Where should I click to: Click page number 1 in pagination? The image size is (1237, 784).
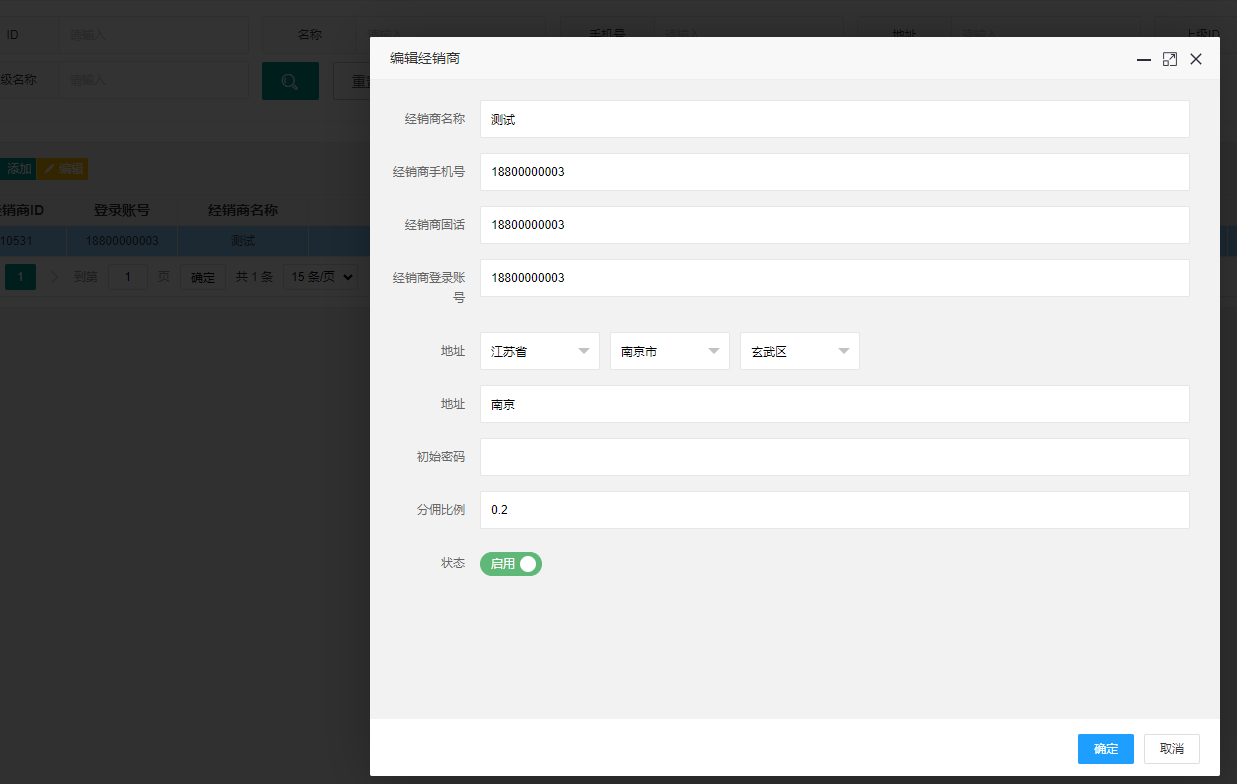tap(20, 277)
